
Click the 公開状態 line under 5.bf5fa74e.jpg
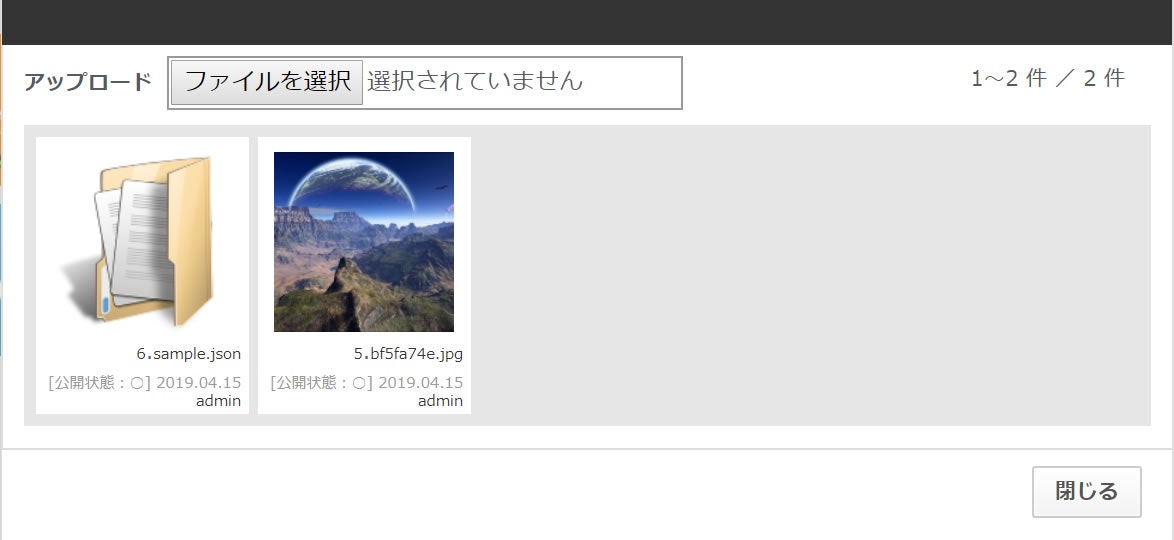coord(366,383)
